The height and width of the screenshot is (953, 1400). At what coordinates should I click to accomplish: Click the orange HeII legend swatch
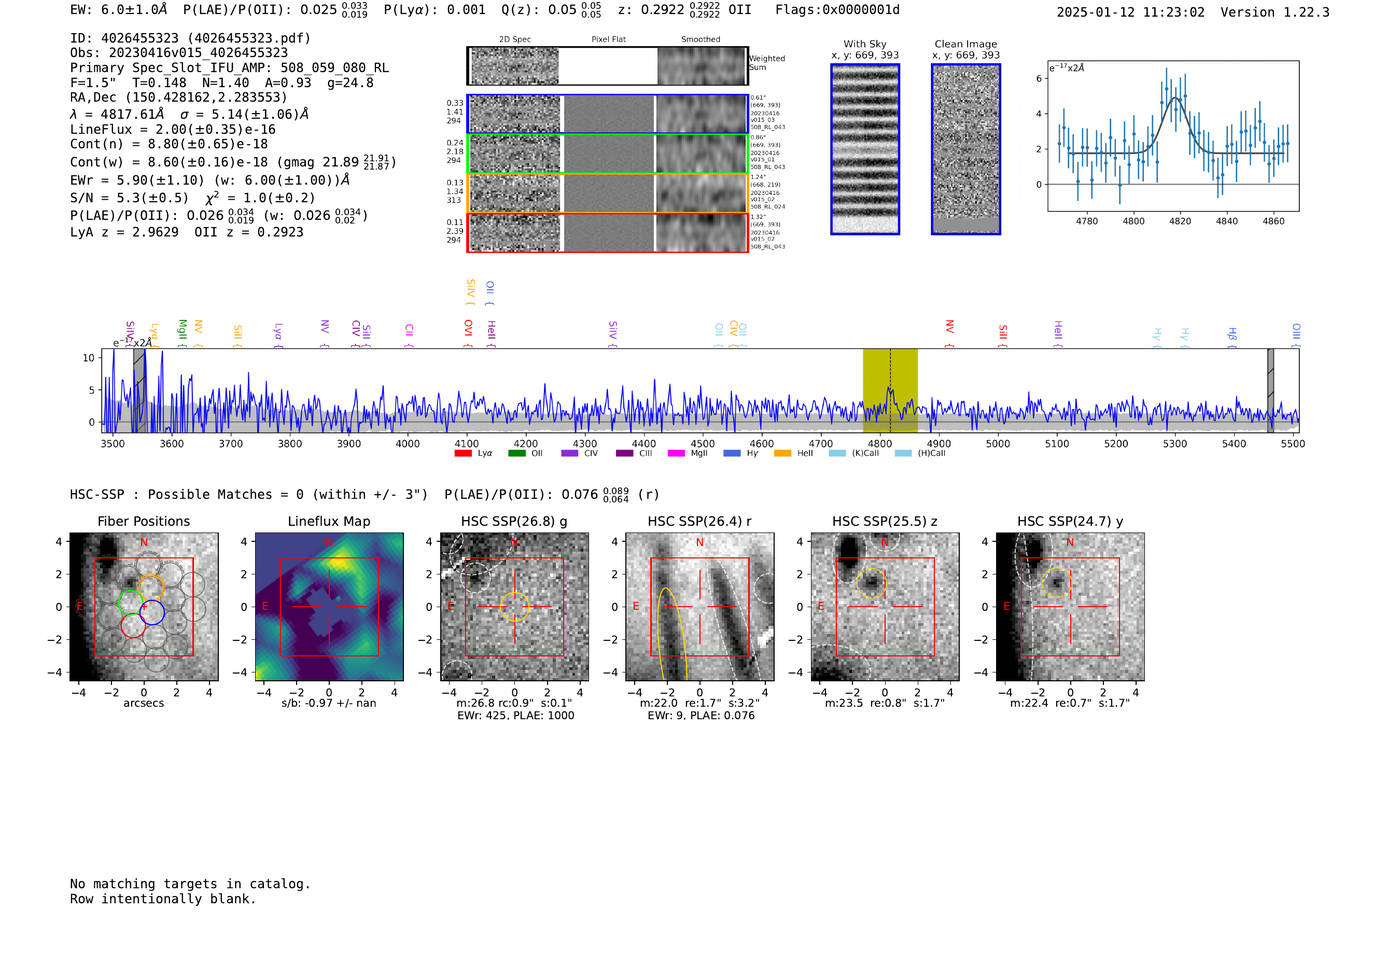tap(783, 454)
